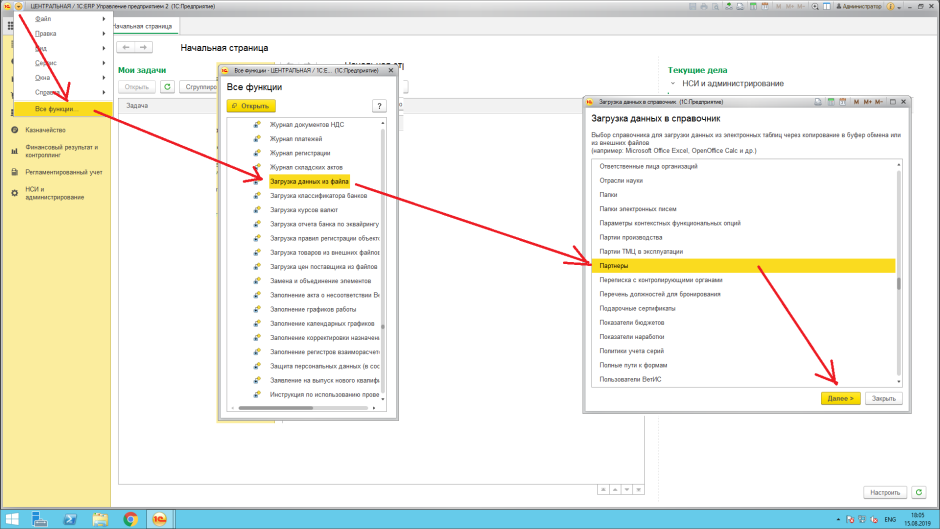Expand the Правка submenu

pyautogui.click(x=62, y=34)
